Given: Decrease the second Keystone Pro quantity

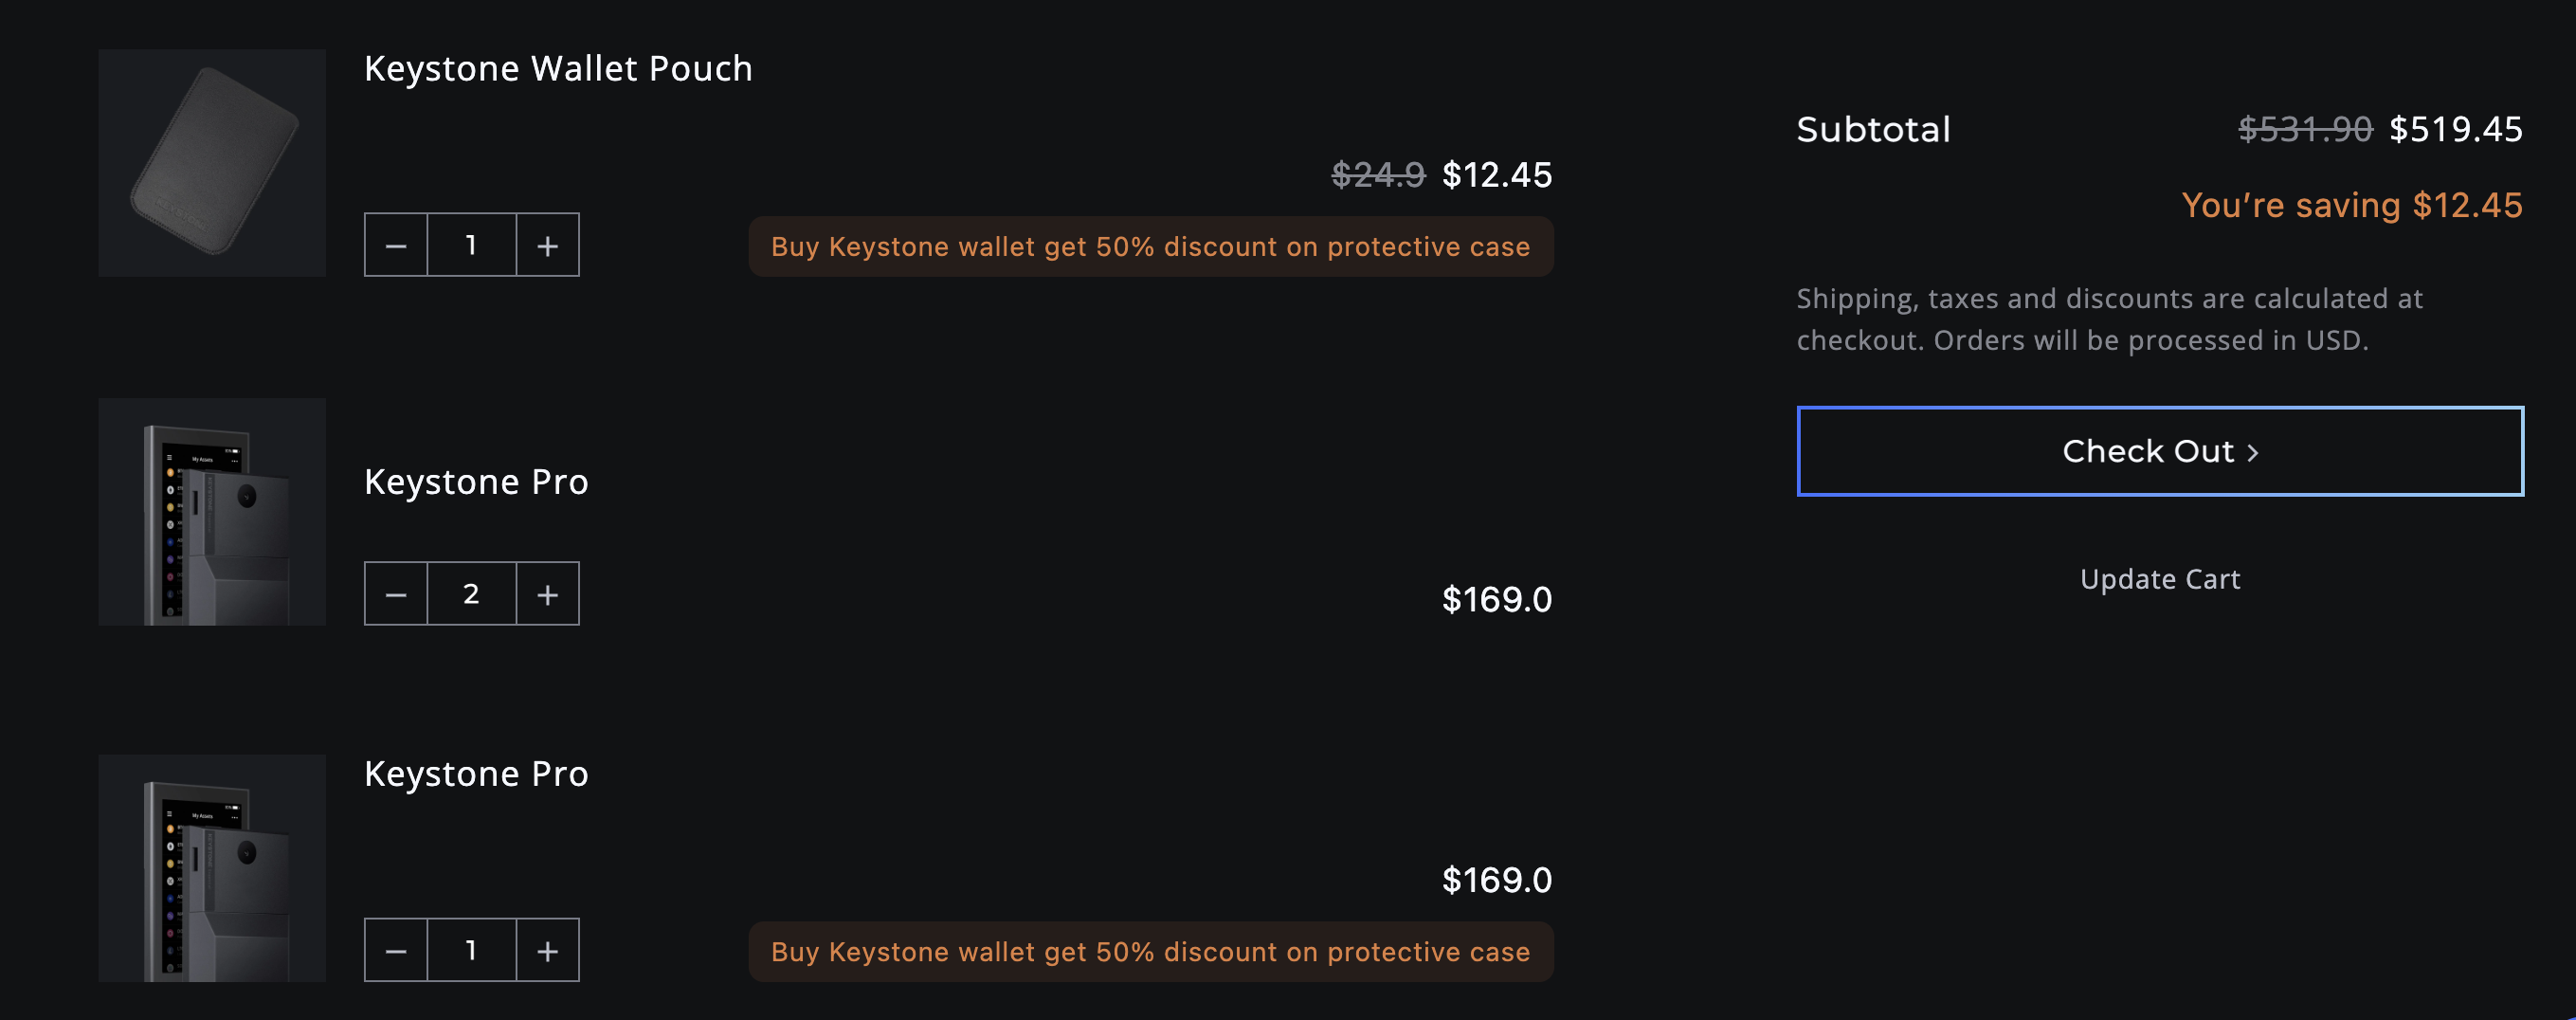Looking at the screenshot, I should pyautogui.click(x=396, y=950).
